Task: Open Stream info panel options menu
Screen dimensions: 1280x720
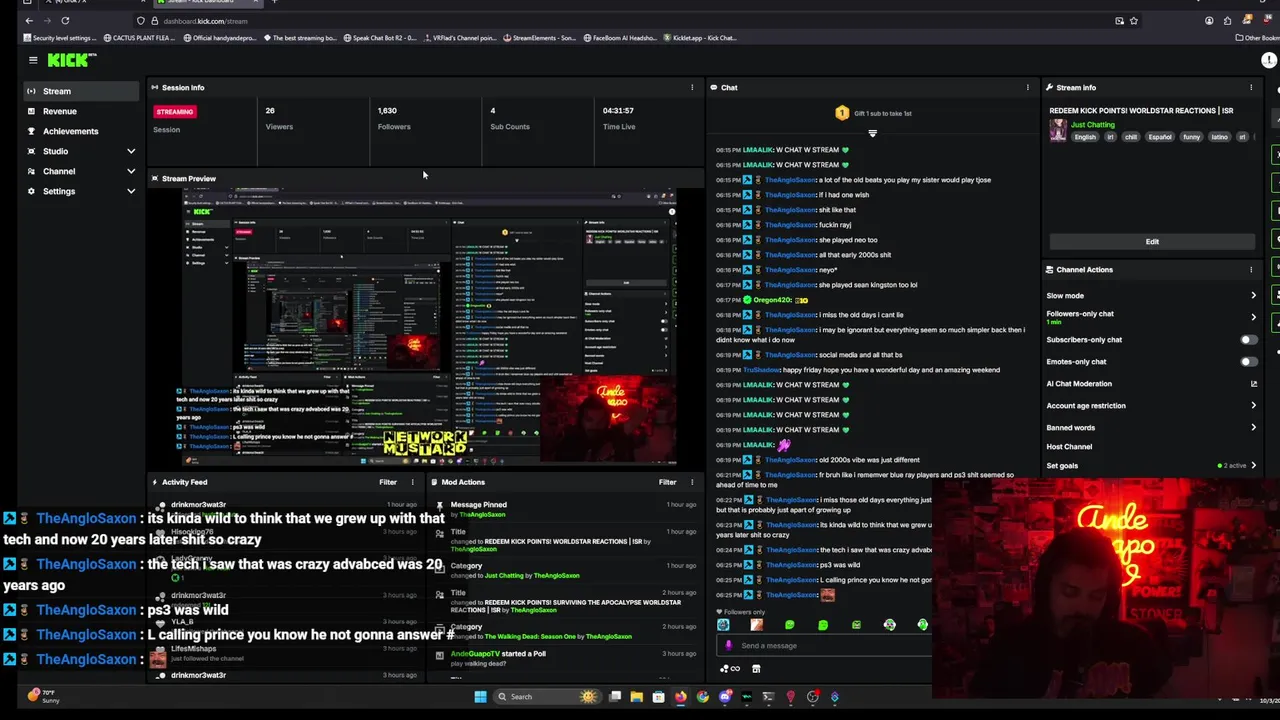Action: click(x=1251, y=87)
